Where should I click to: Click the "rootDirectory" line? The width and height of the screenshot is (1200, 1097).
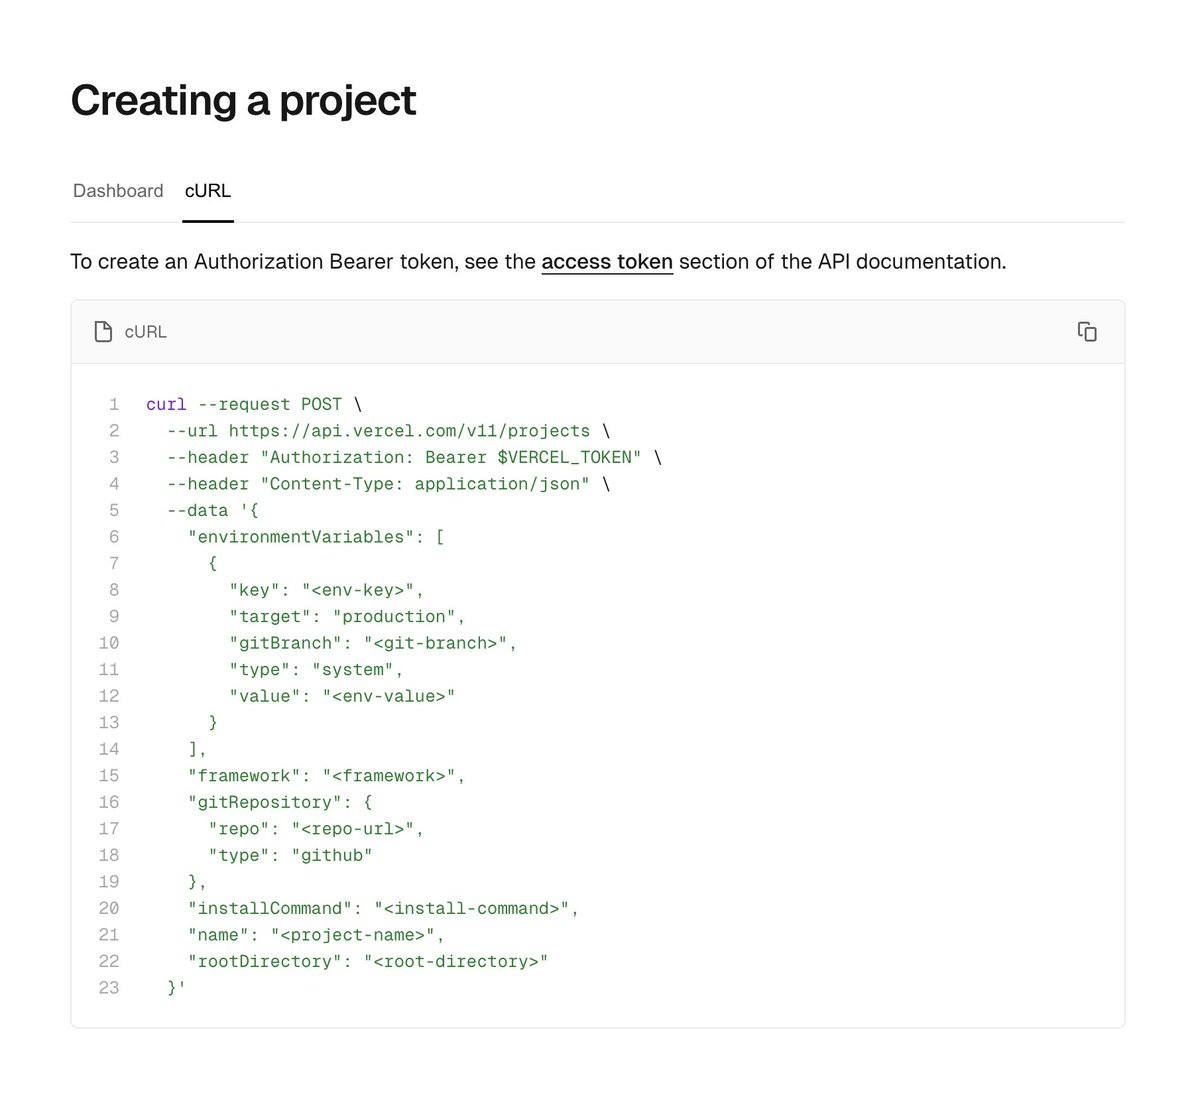tap(368, 961)
